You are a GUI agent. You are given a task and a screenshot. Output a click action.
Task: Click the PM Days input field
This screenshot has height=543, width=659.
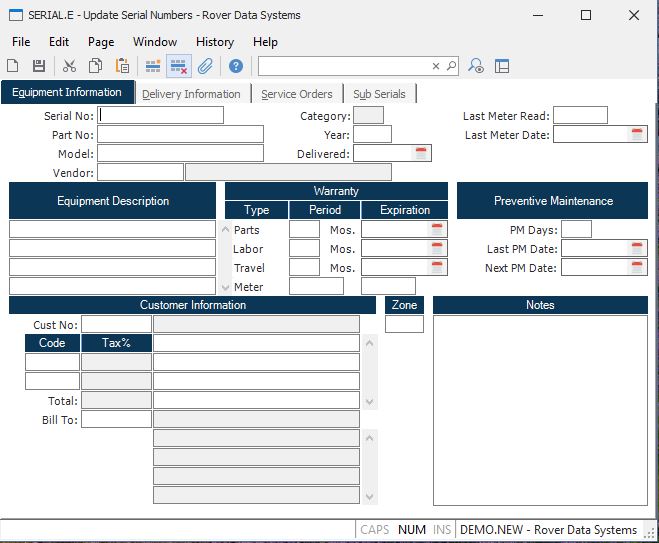point(576,230)
